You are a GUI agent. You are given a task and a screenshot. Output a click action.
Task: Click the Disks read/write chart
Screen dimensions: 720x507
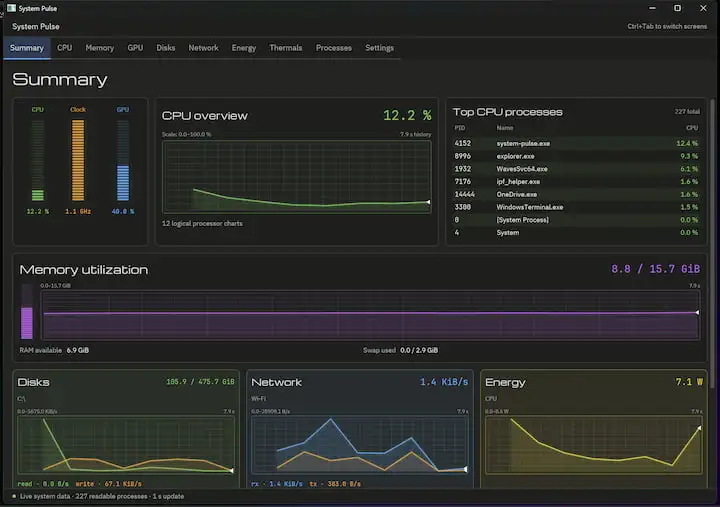coord(126,445)
